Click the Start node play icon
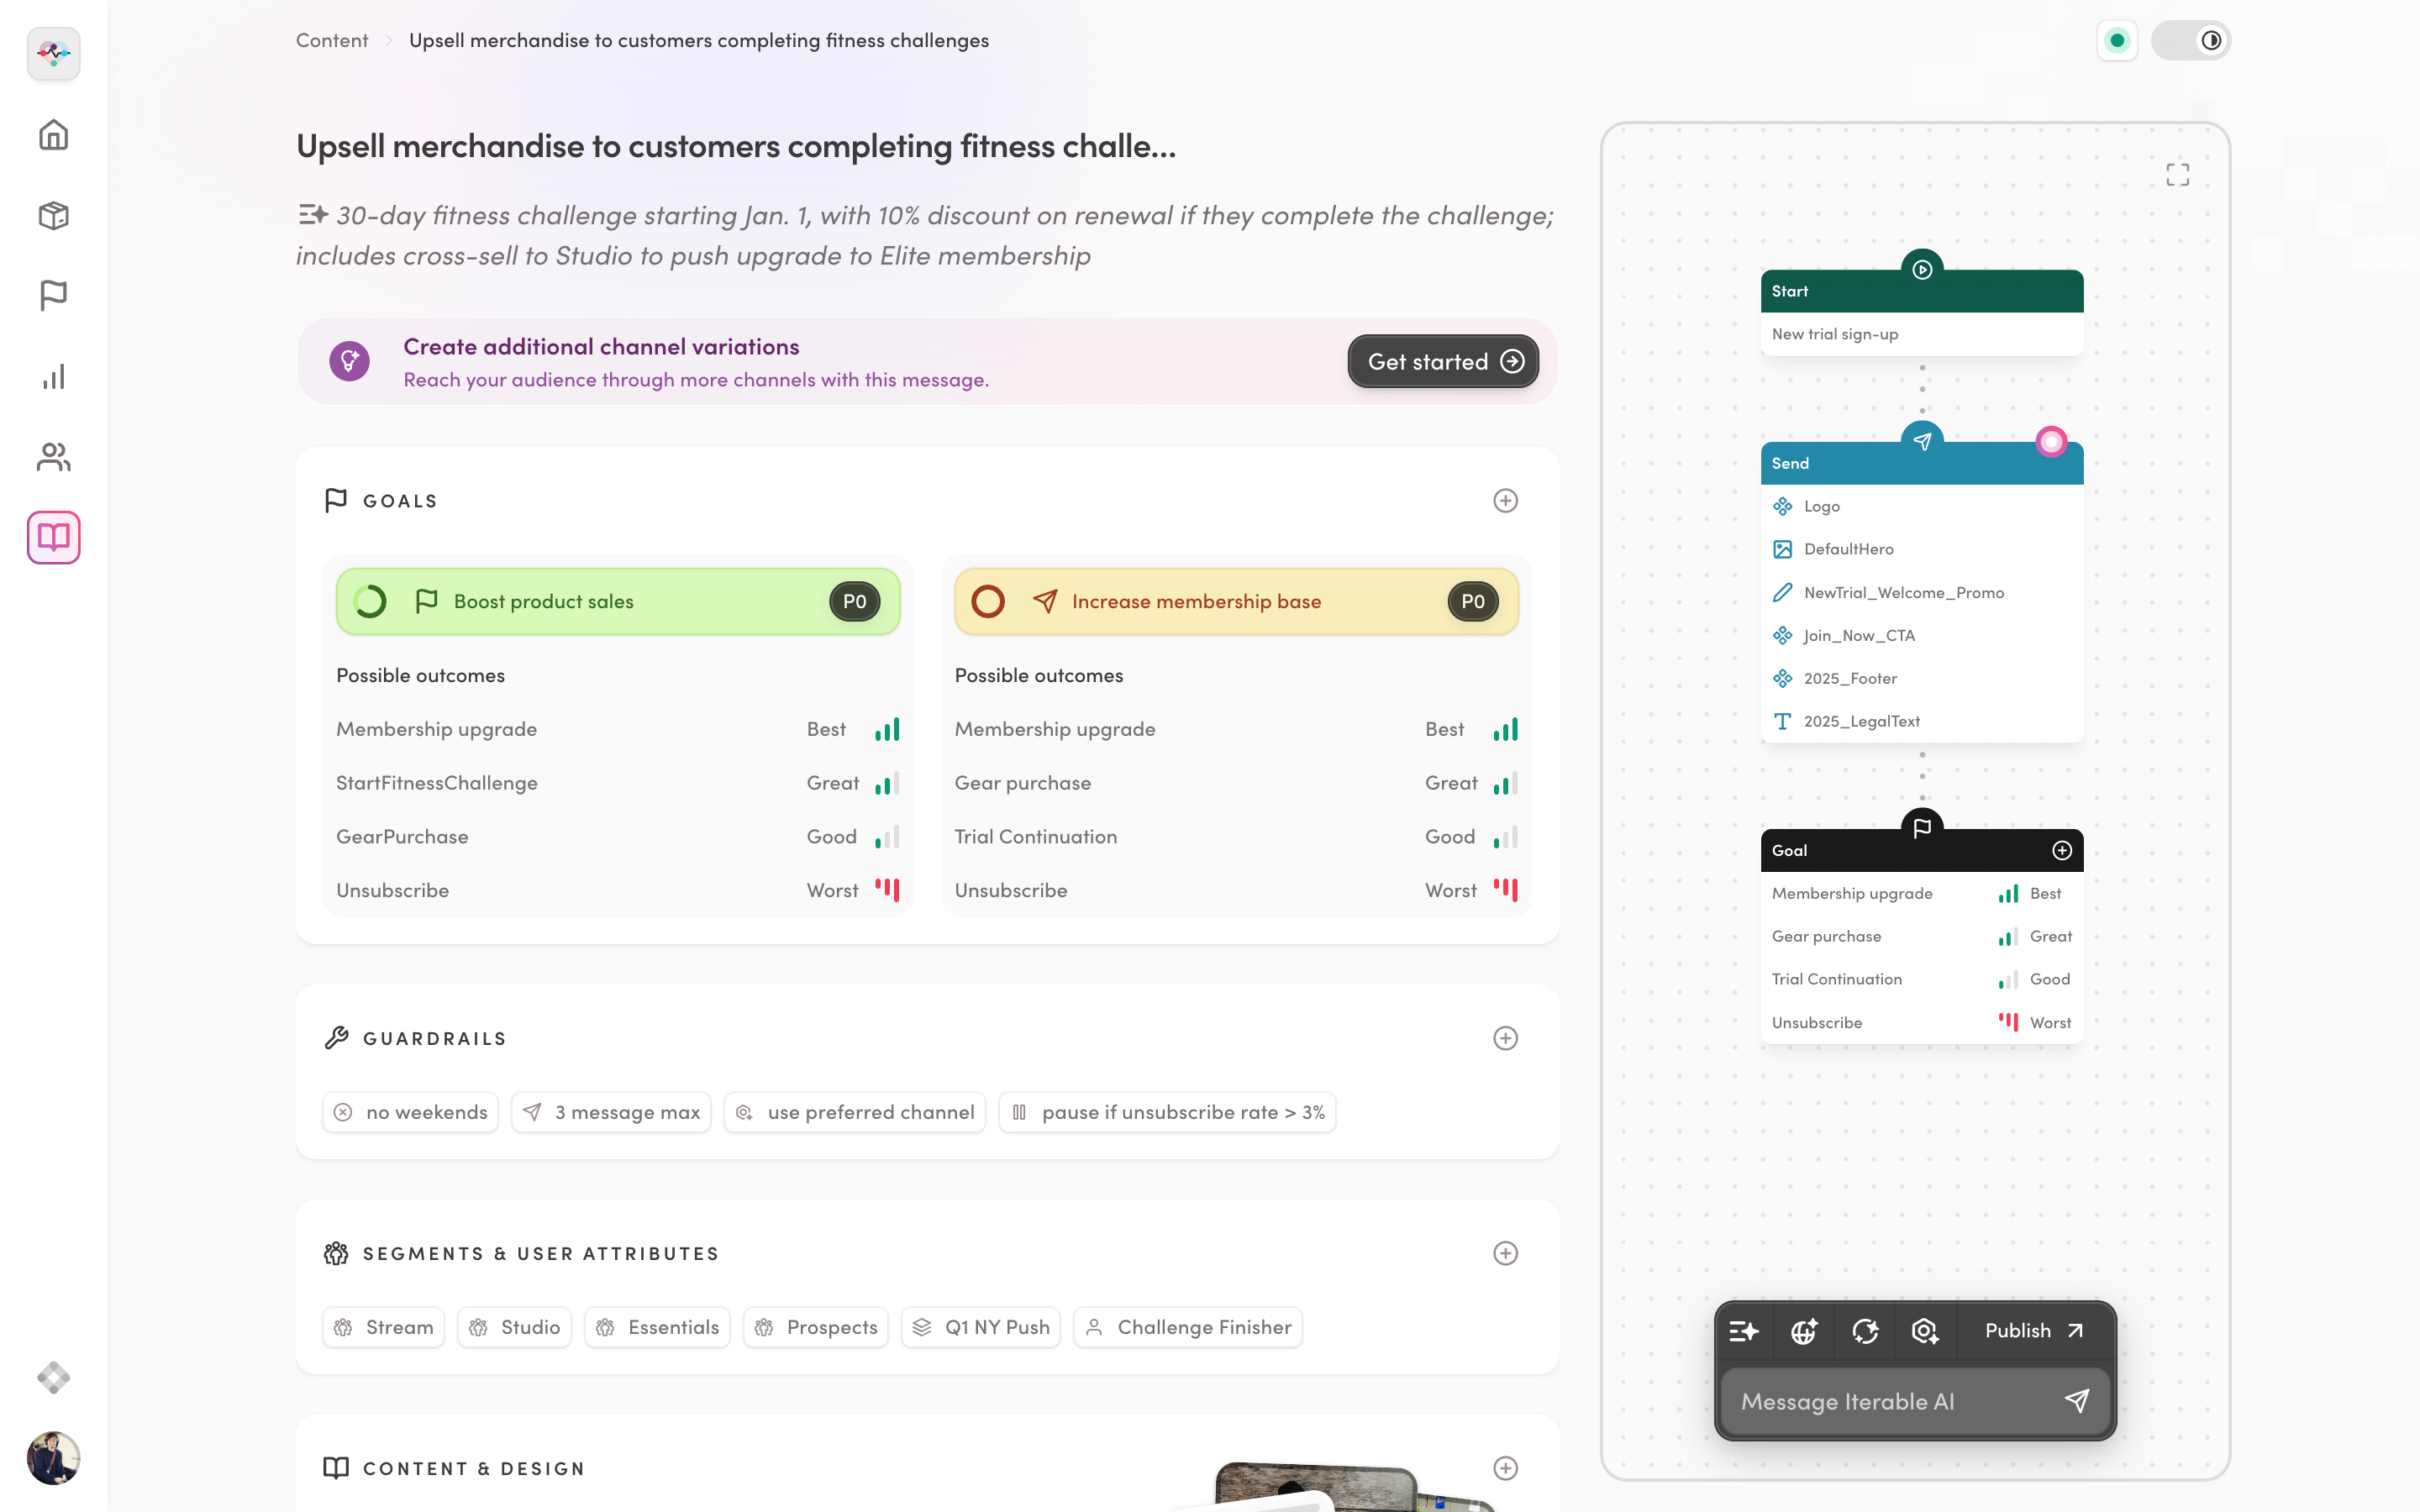This screenshot has width=2420, height=1512. [x=1922, y=269]
